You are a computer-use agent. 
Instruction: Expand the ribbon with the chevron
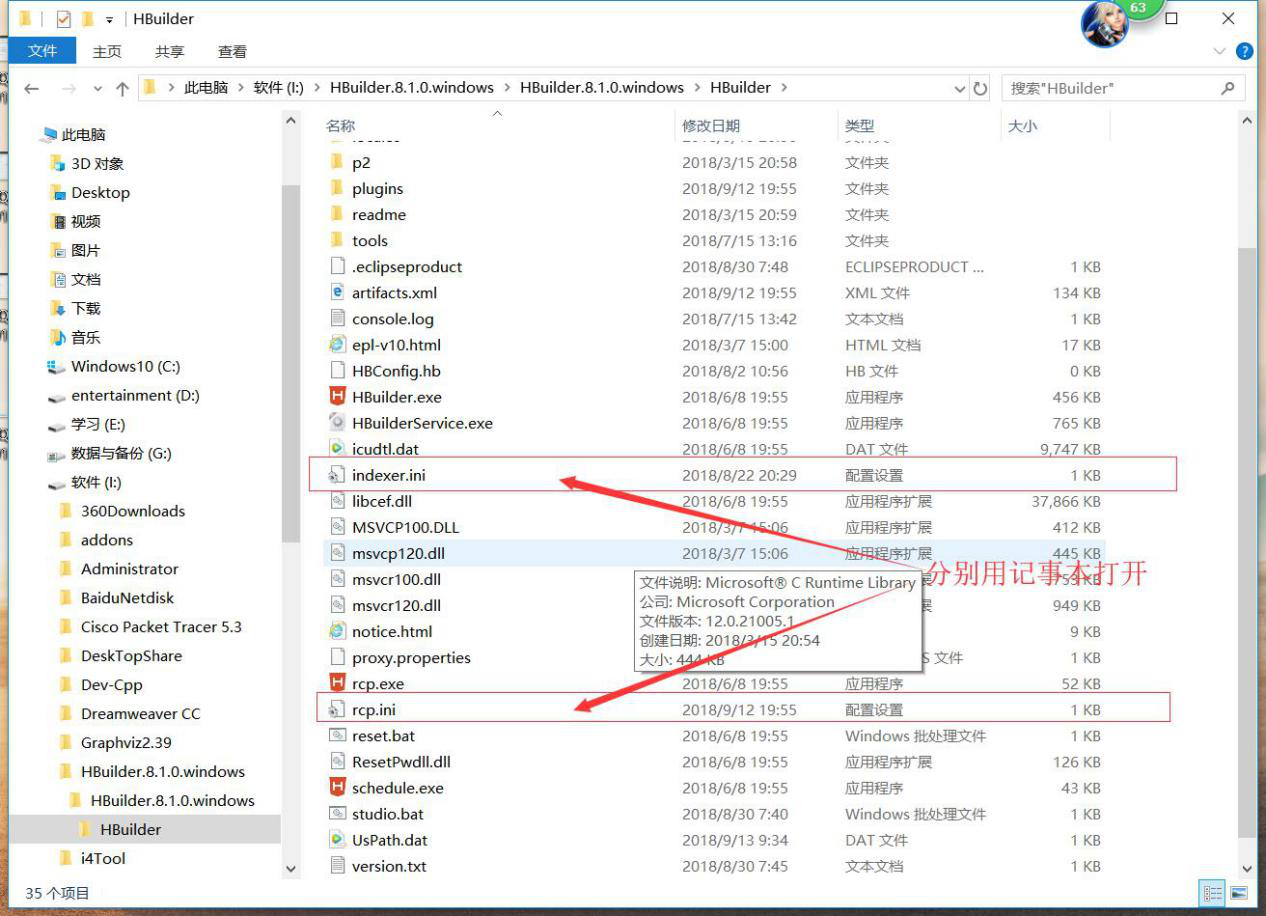tap(1220, 51)
